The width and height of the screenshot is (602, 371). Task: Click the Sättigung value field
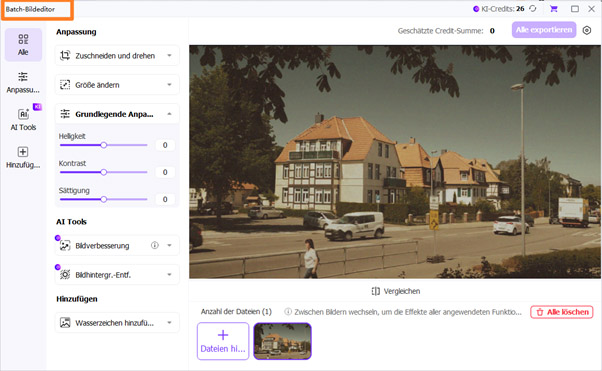165,199
